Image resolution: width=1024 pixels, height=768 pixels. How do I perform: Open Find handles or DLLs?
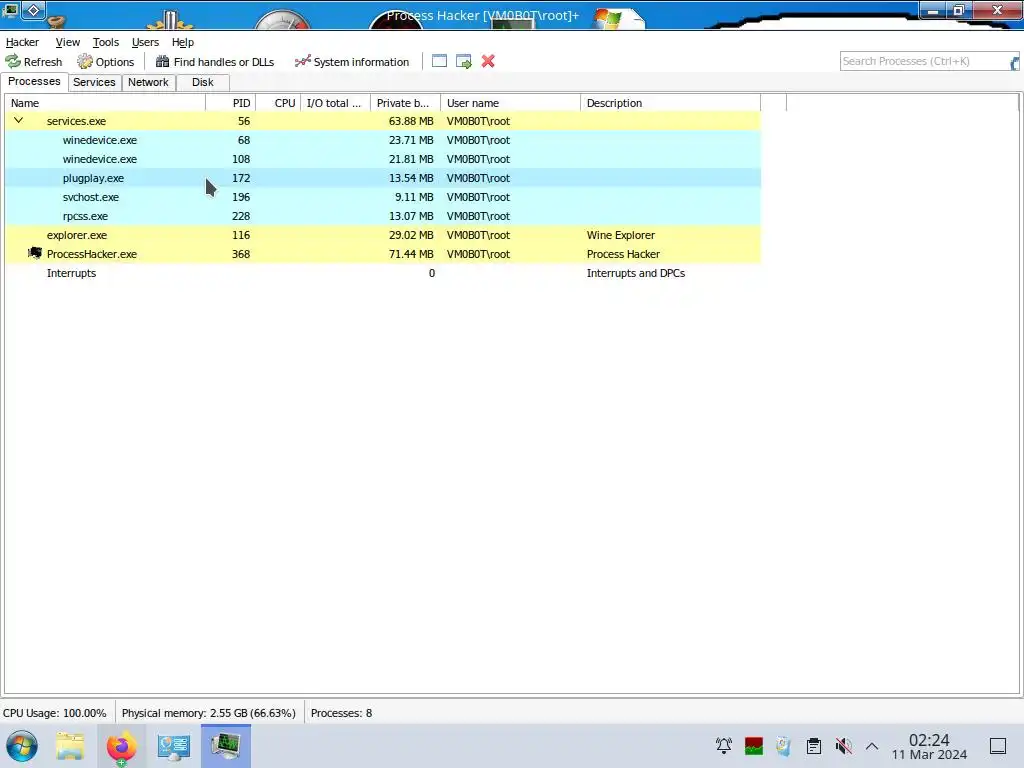[x=215, y=61]
